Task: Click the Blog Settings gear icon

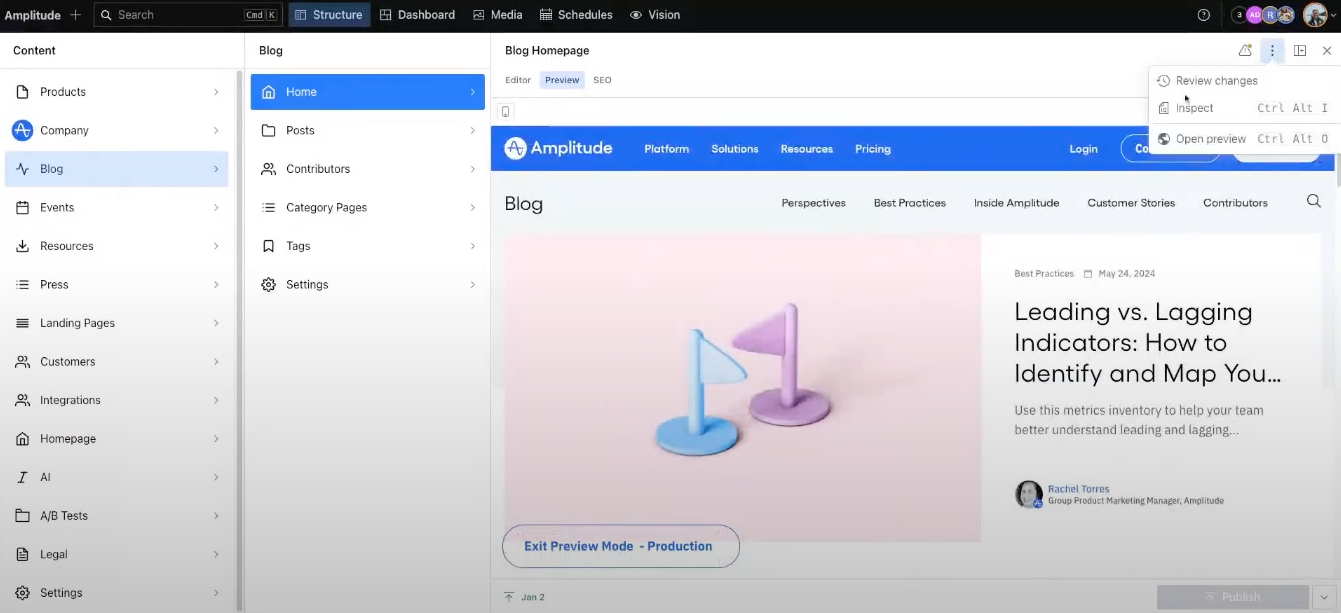Action: coord(268,285)
